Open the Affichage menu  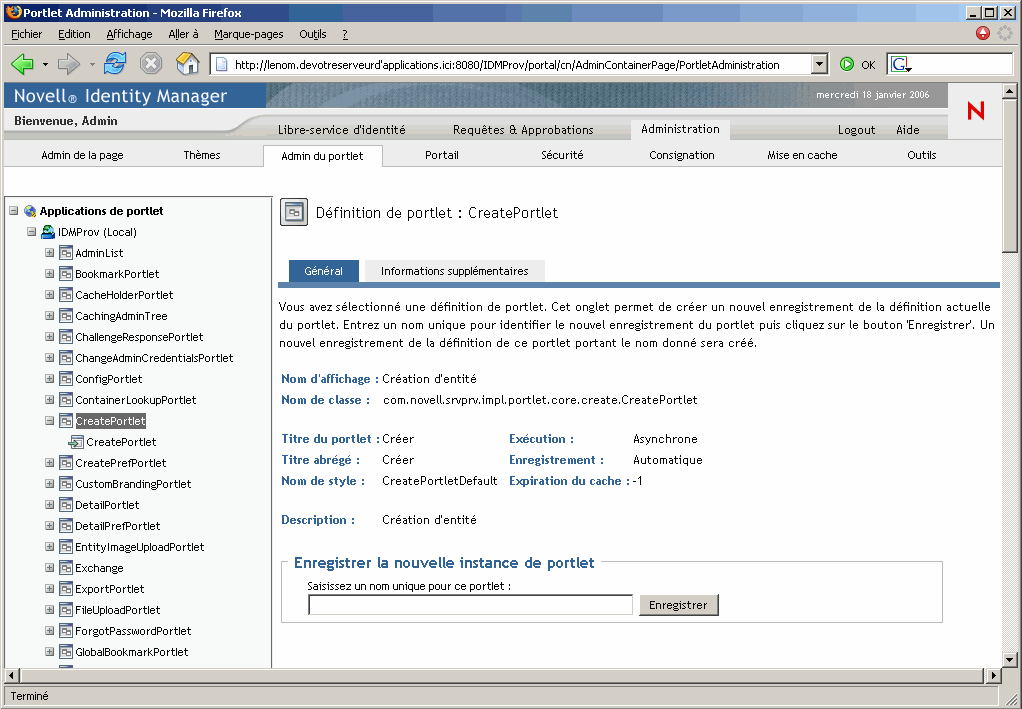click(x=129, y=34)
